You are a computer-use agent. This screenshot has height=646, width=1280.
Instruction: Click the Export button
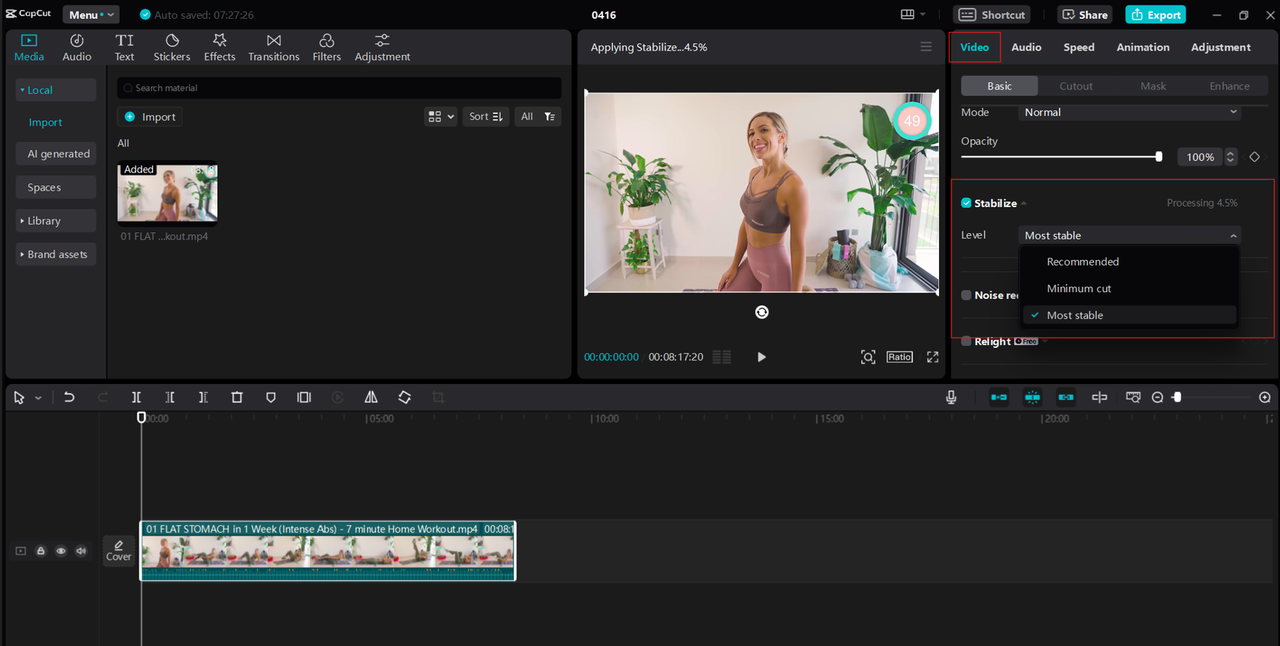[1155, 15]
